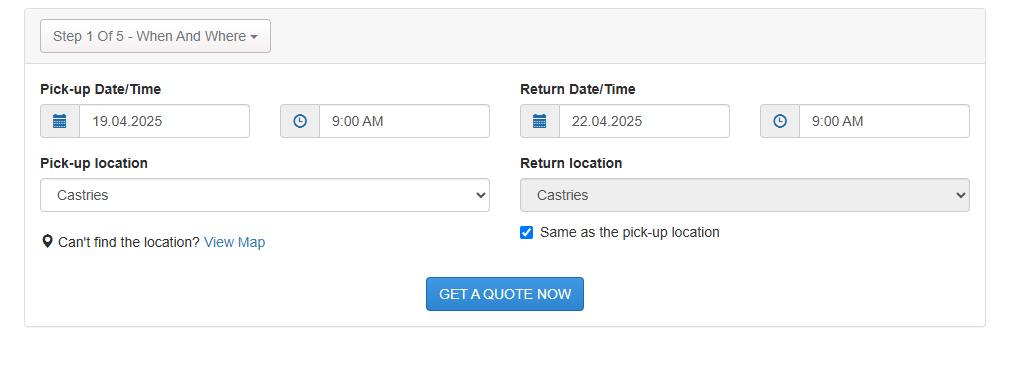The width and height of the screenshot is (1019, 387).
Task: Click the return date calendar icon
Action: coord(539,121)
